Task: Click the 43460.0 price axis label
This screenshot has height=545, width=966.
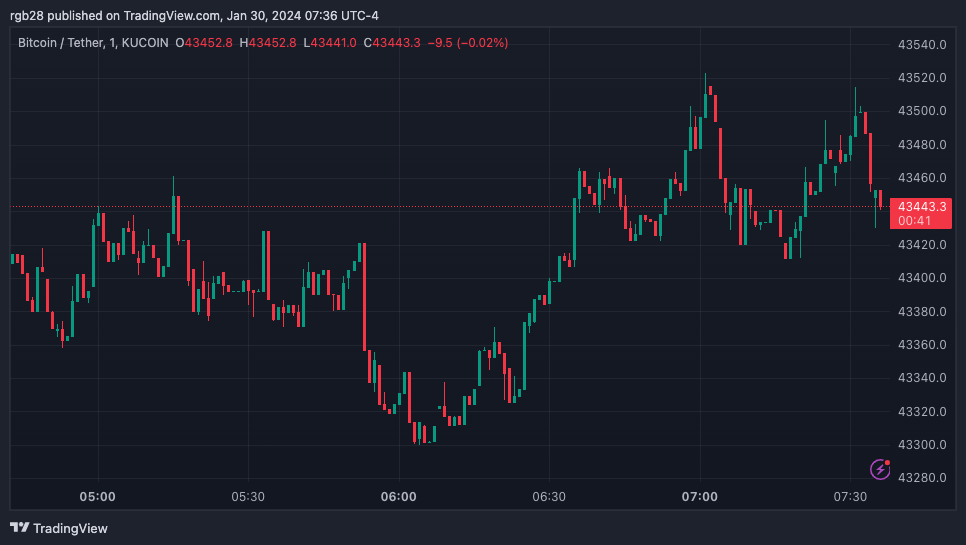Action: 922,178
